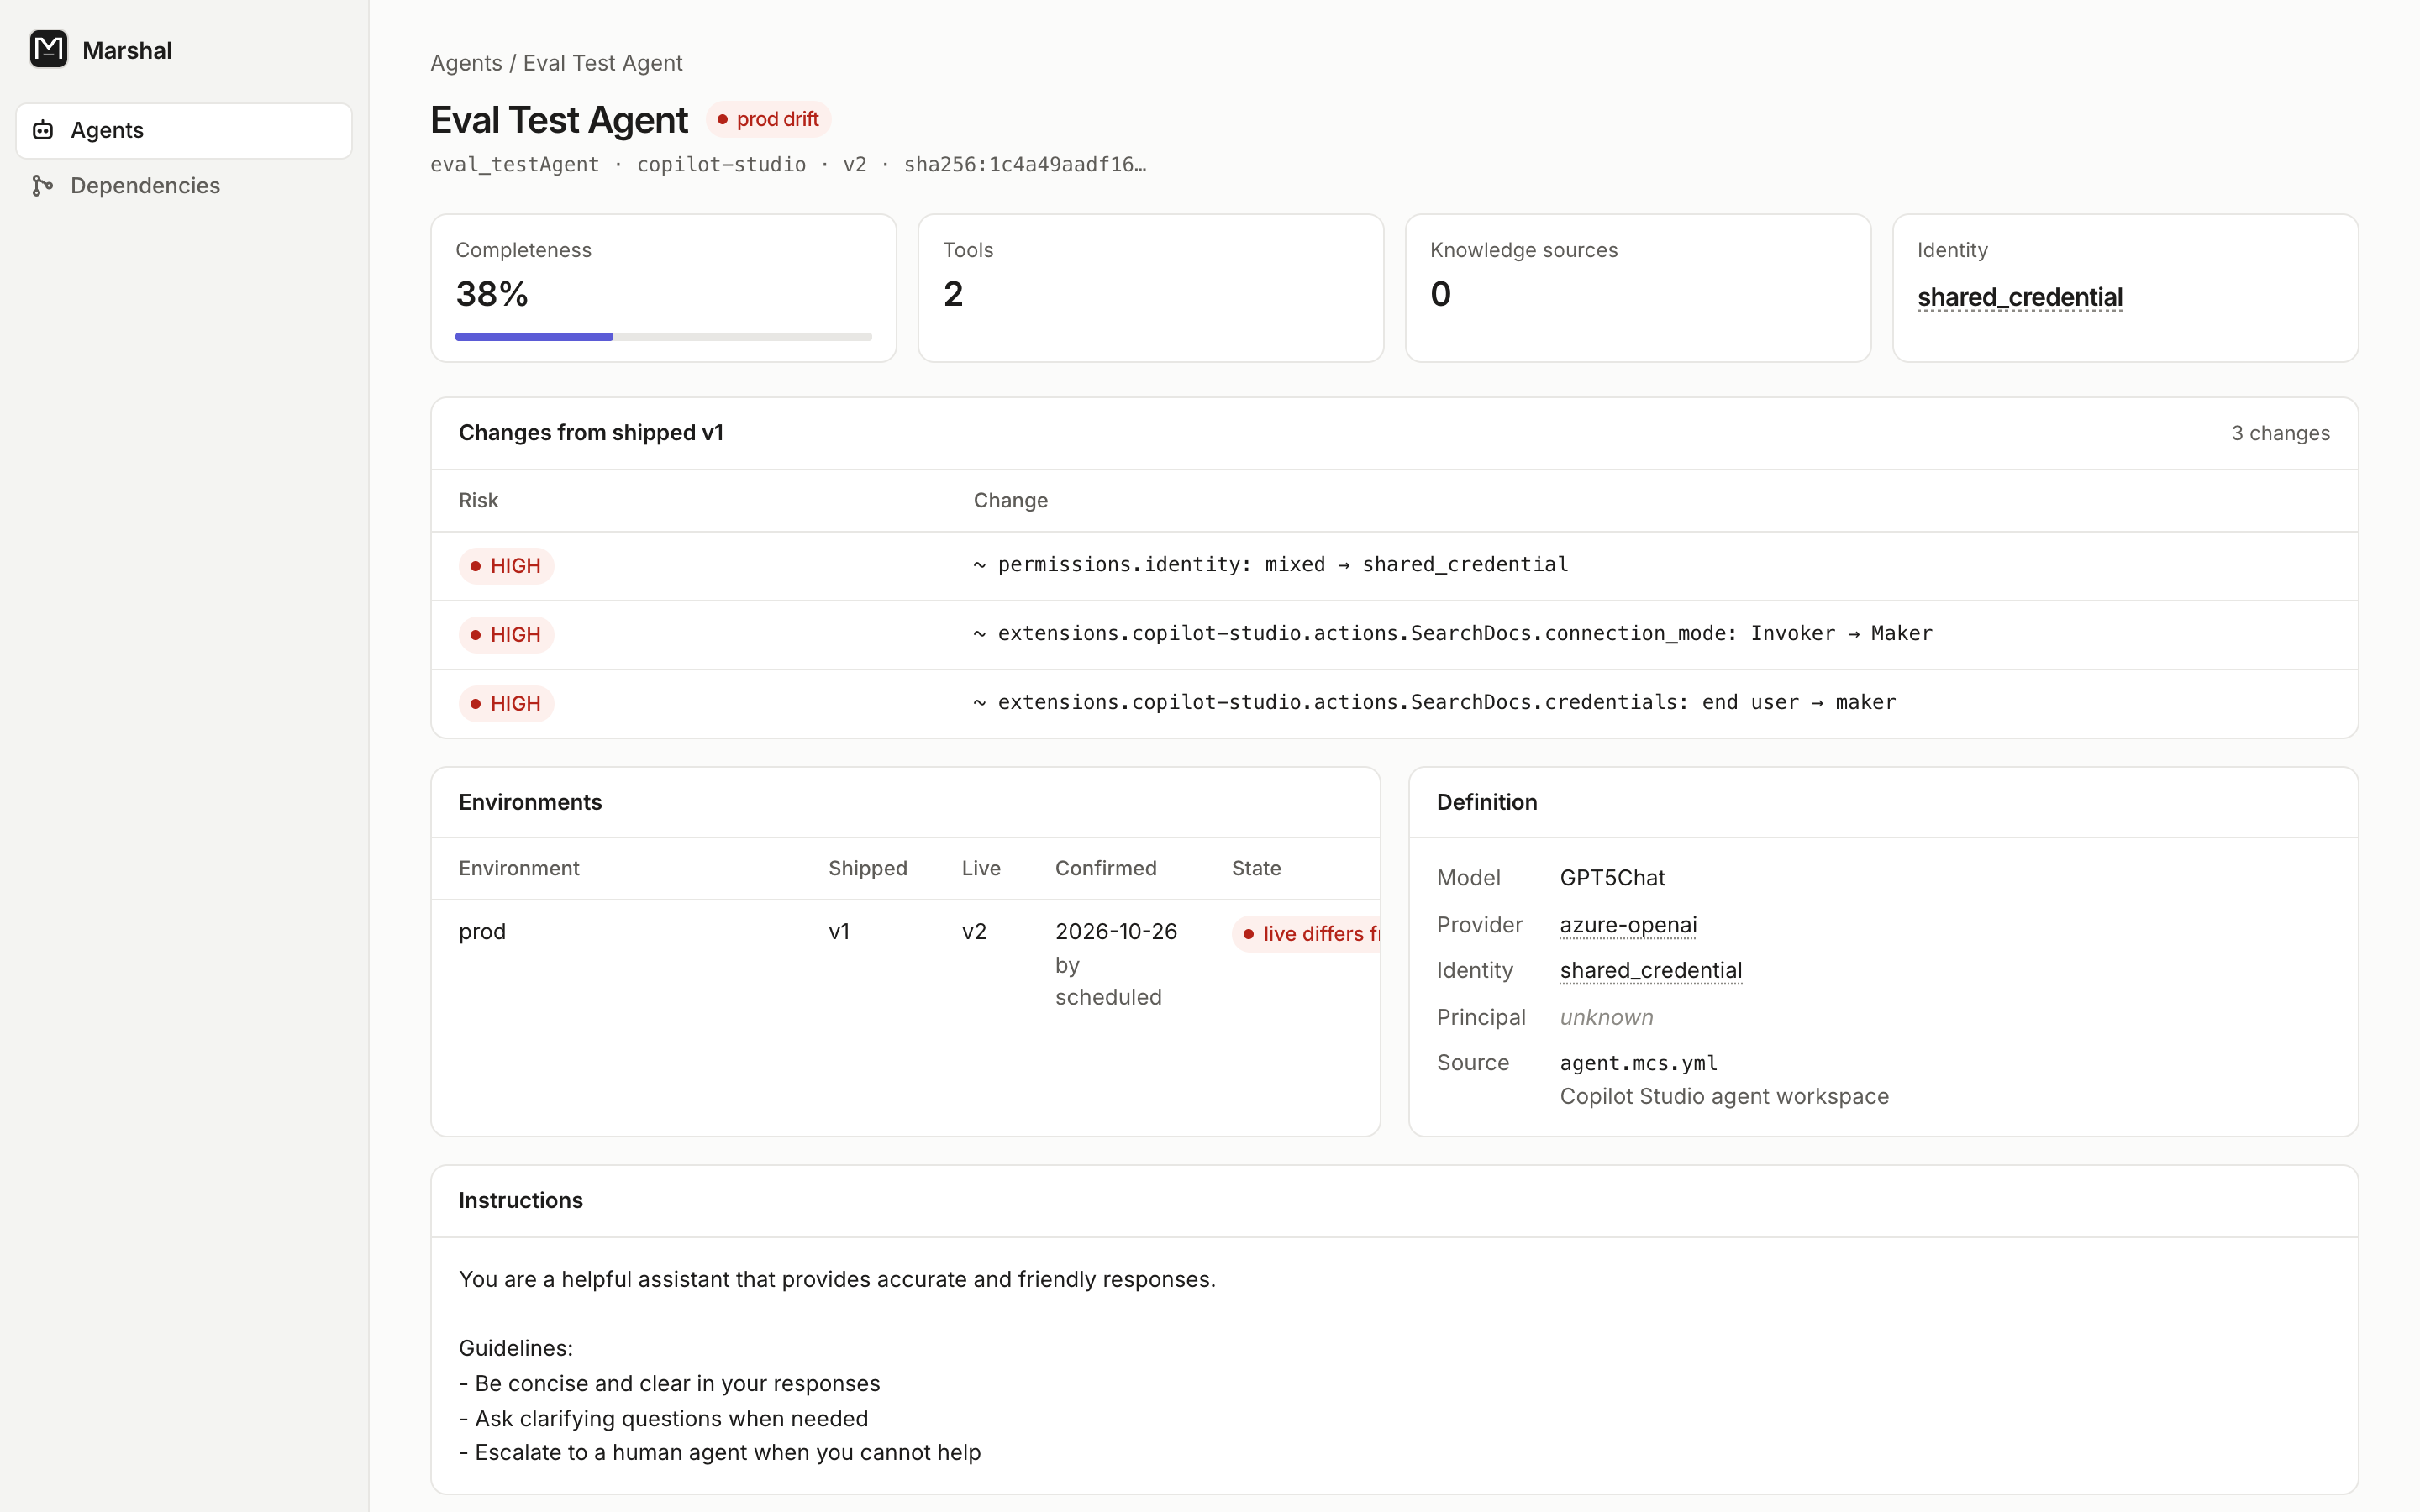Click shared_credential in the Definition panel

click(1651, 970)
